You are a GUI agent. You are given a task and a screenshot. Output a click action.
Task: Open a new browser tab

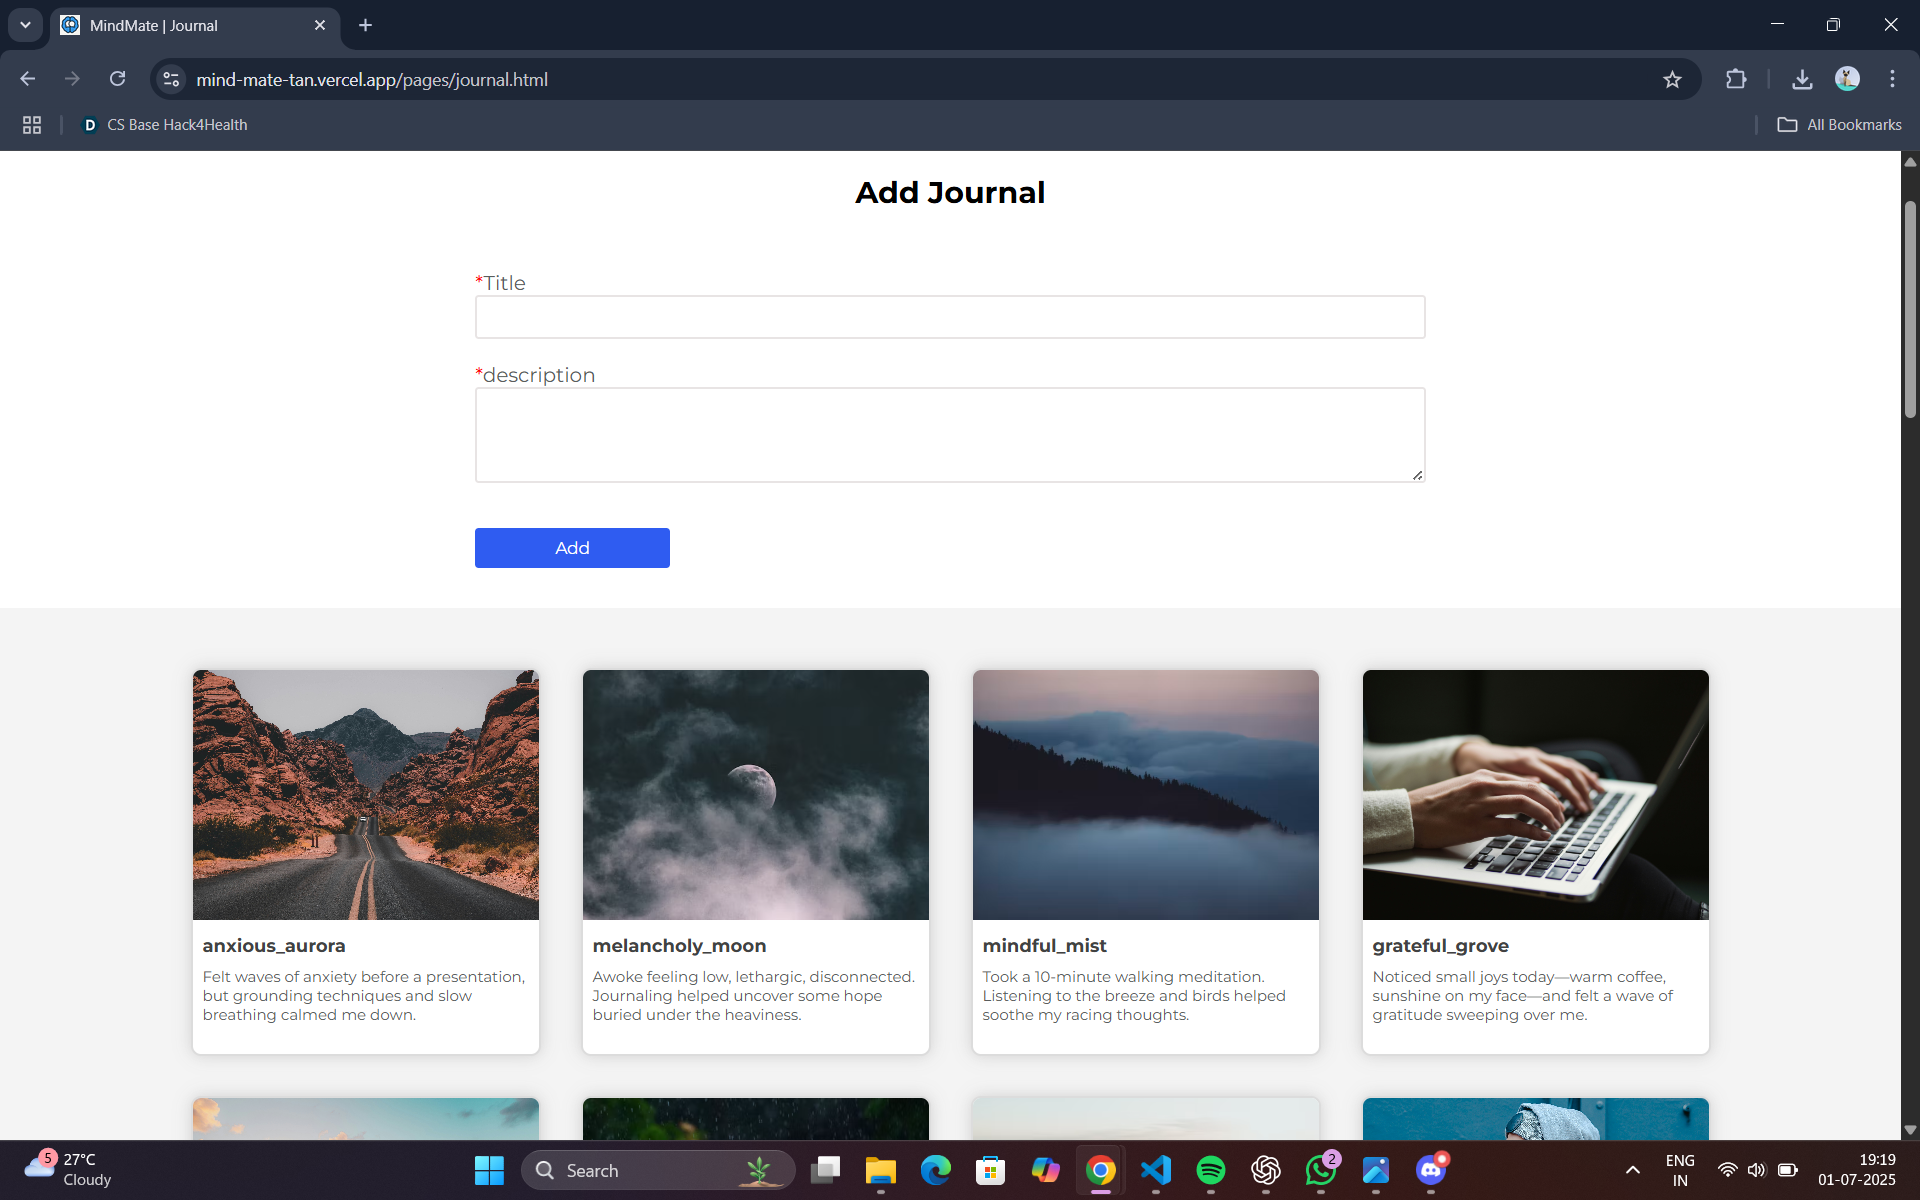point(365,25)
